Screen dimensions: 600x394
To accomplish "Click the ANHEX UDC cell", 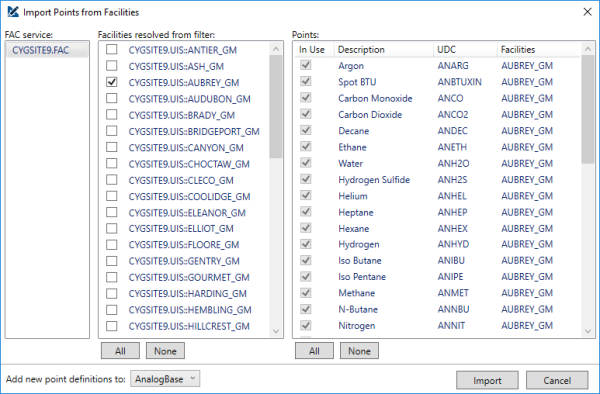I will point(453,228).
